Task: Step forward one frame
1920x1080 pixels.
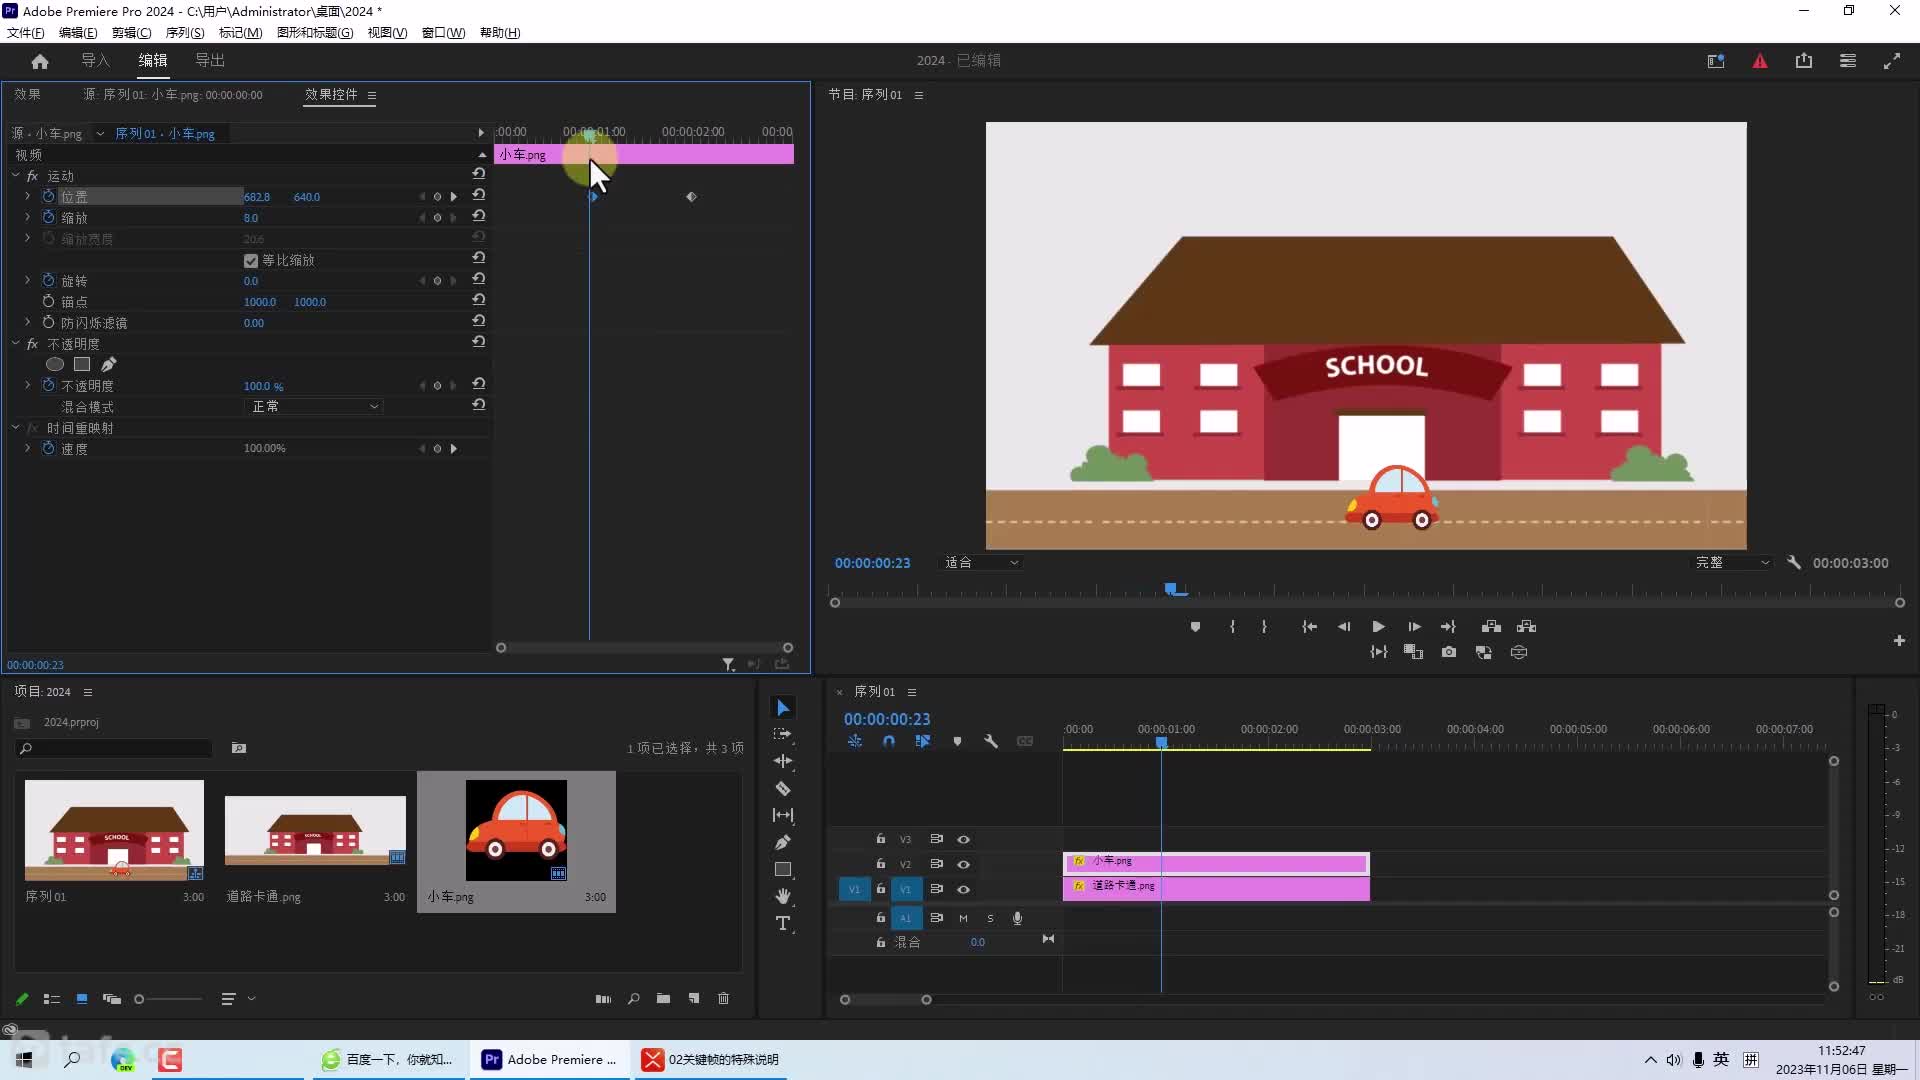Action: click(1414, 627)
